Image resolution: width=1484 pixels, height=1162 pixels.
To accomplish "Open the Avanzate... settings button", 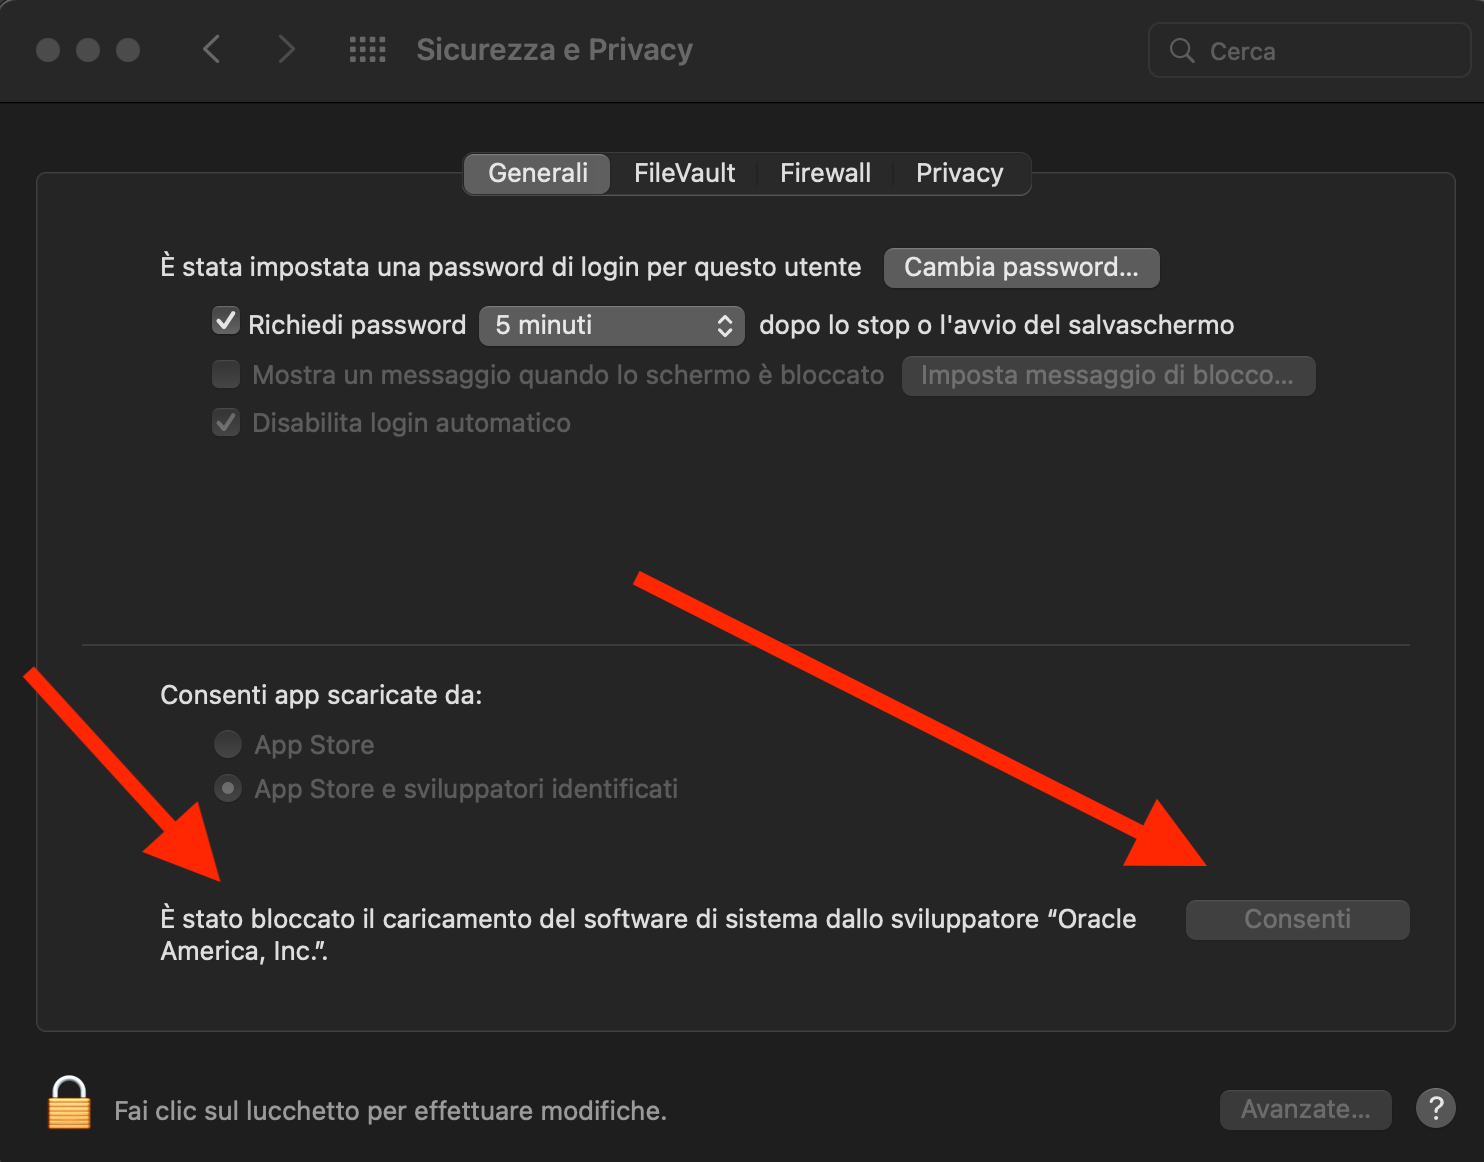I will tap(1305, 1109).
